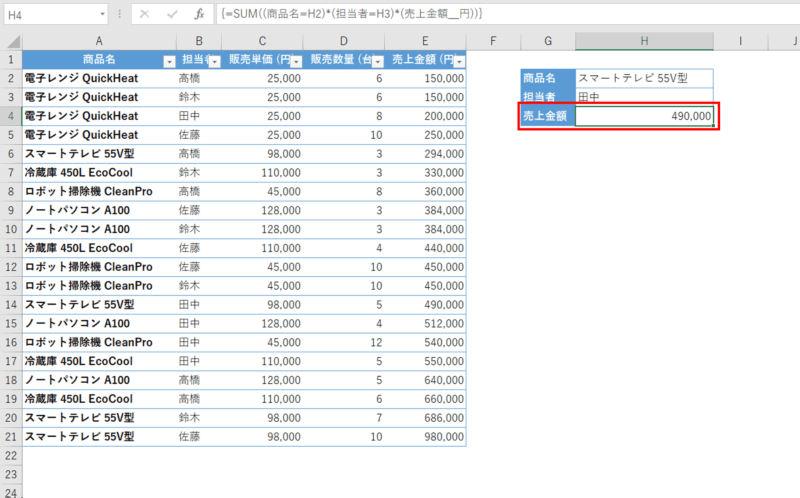Open the 商品名 column filter dropdown
The width and height of the screenshot is (800, 498).
point(167,61)
